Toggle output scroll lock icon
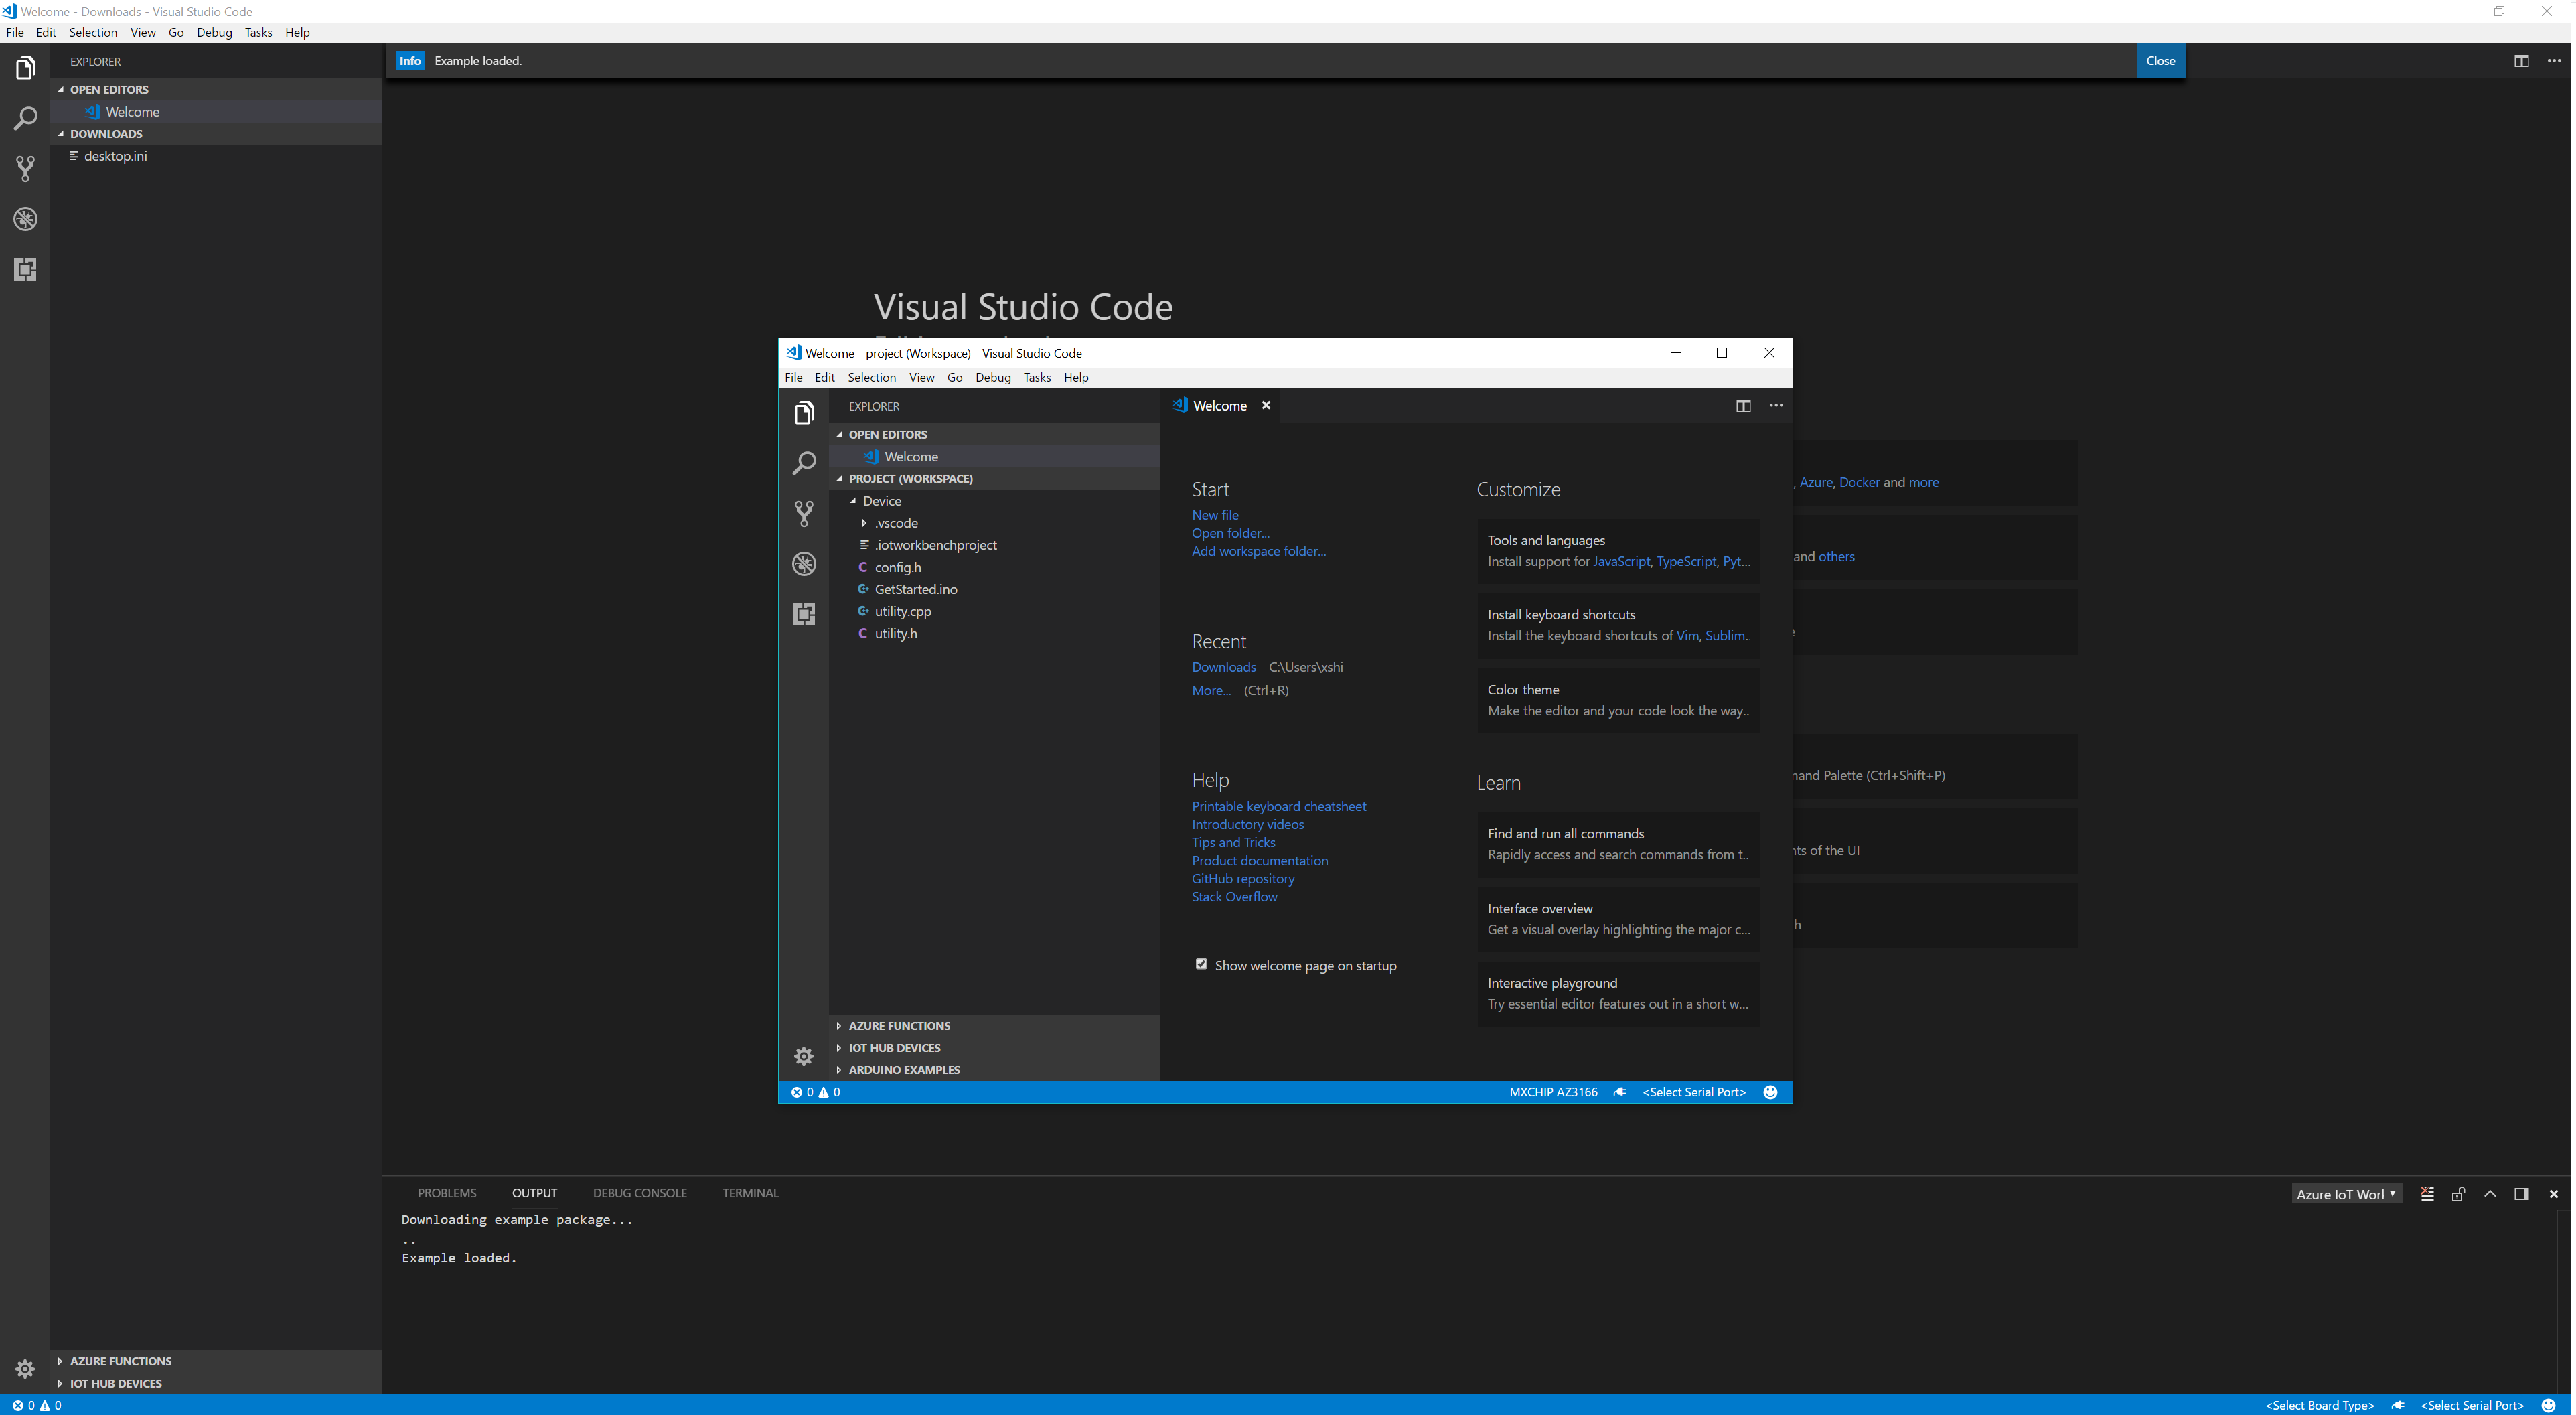This screenshot has width=2576, height=1415. coord(2458,1194)
